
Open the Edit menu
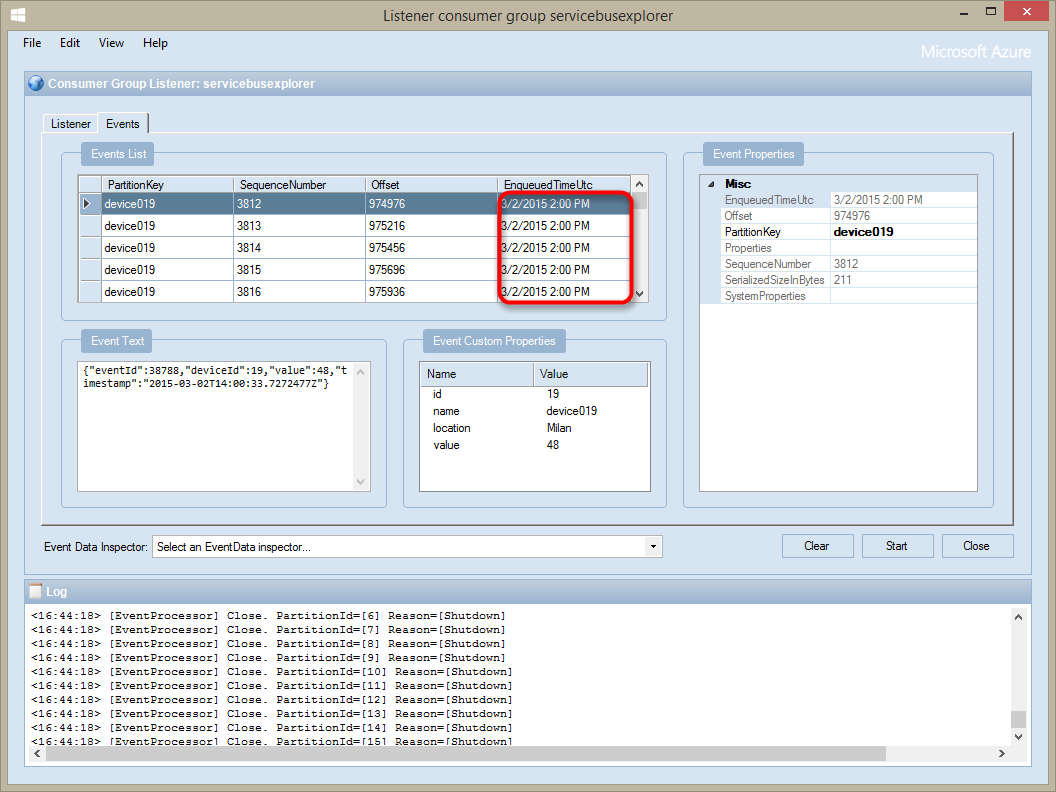coord(69,43)
